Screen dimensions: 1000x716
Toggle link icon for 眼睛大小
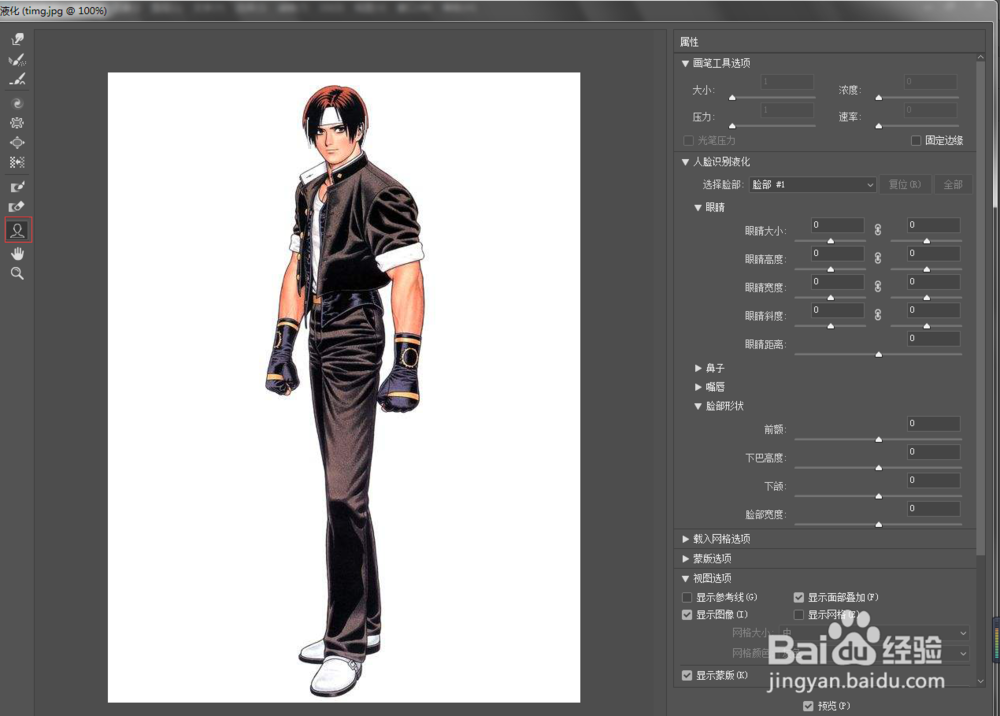(x=878, y=230)
